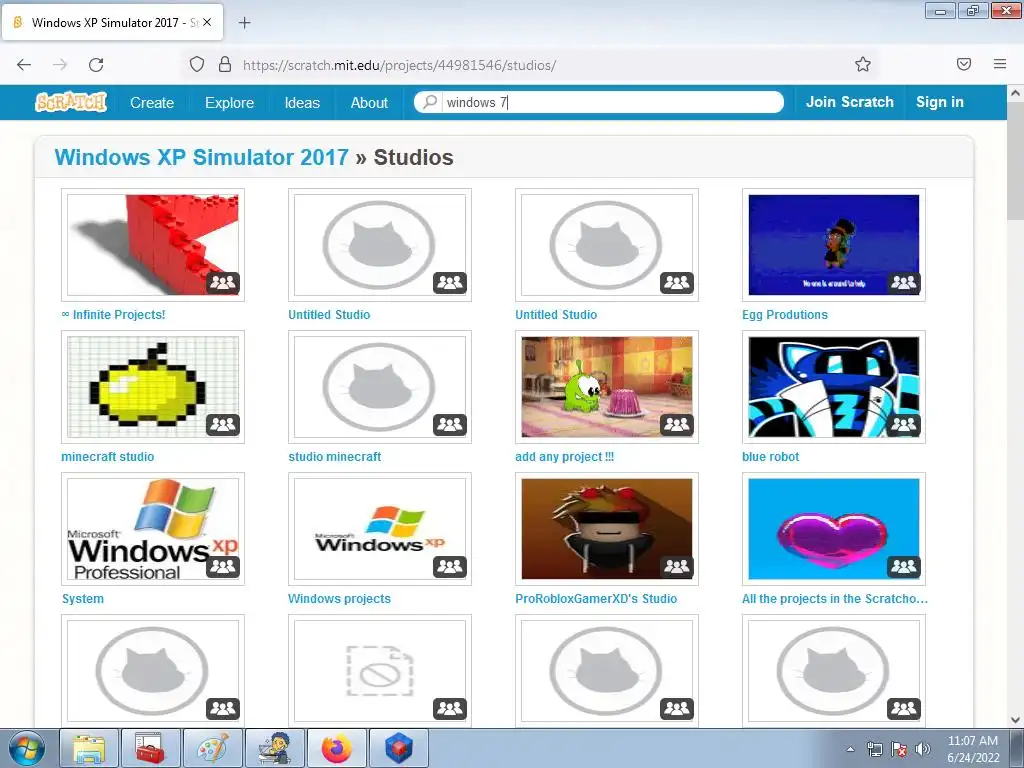Click the studio minecraft cat placeholder thumbnail
The image size is (1024, 768).
[379, 387]
